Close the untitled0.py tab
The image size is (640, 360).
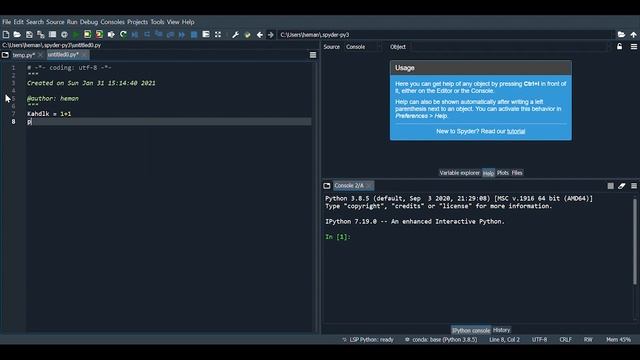coord(84,55)
